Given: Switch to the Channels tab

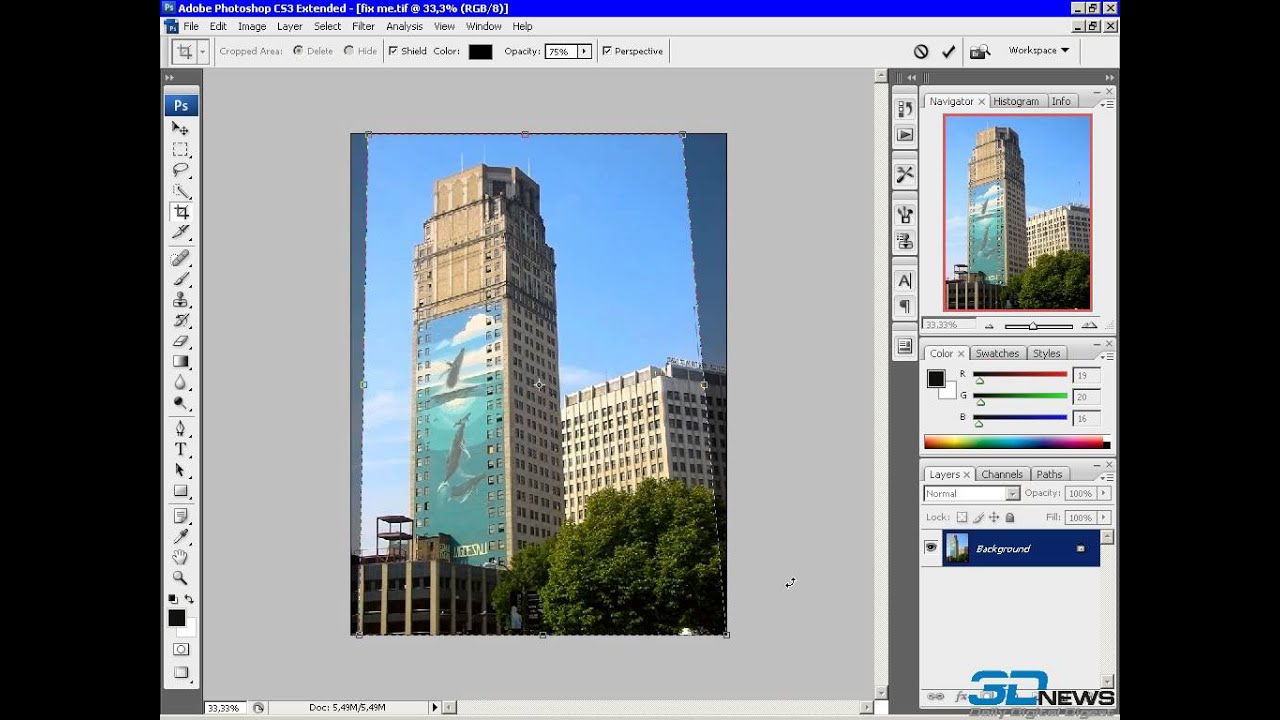Looking at the screenshot, I should (x=1001, y=474).
